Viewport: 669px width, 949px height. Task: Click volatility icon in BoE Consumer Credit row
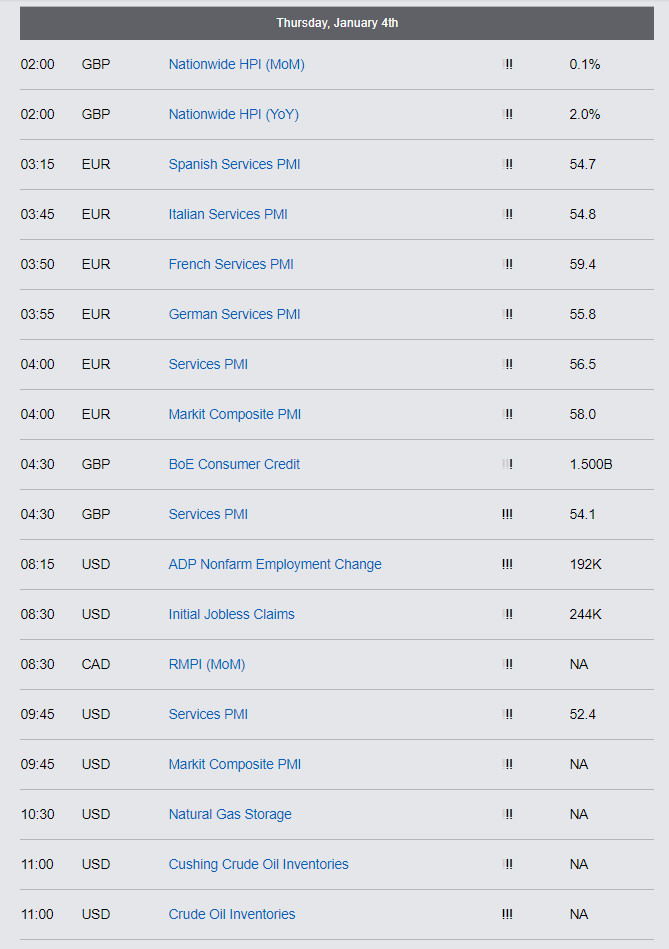click(508, 464)
